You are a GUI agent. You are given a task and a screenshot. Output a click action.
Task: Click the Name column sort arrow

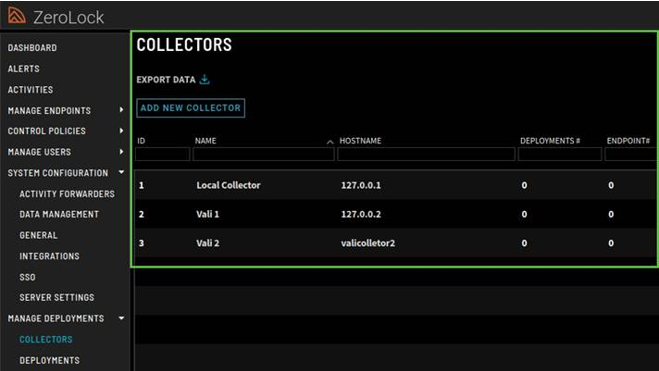[330, 142]
